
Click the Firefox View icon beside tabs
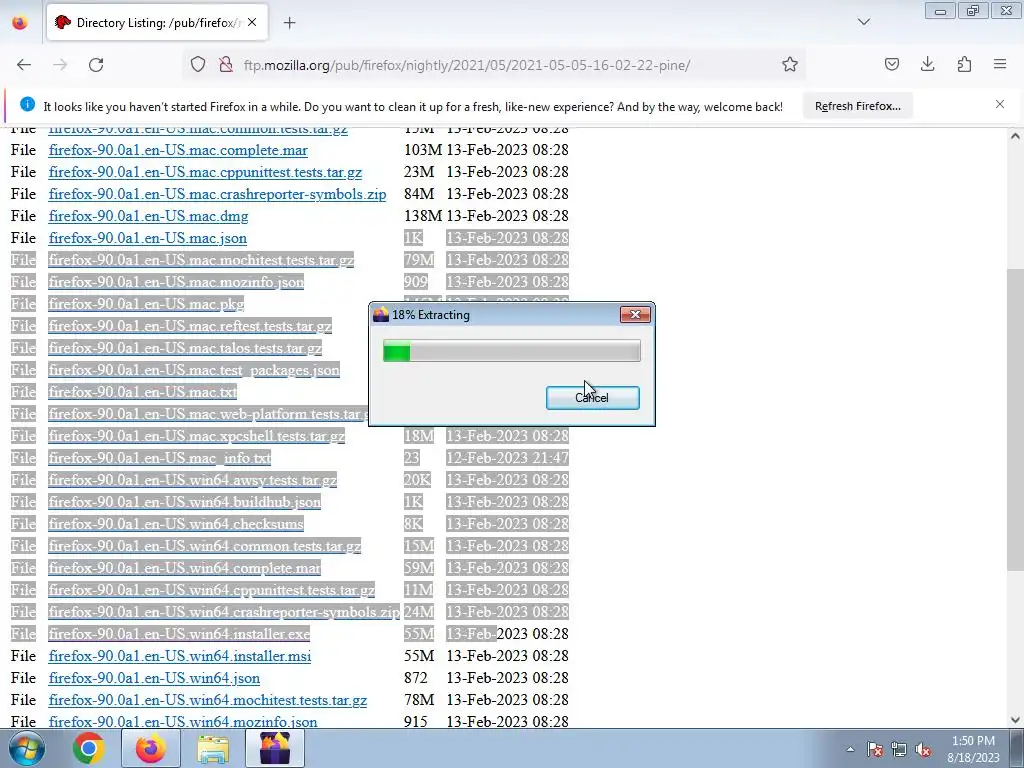pos(20,22)
